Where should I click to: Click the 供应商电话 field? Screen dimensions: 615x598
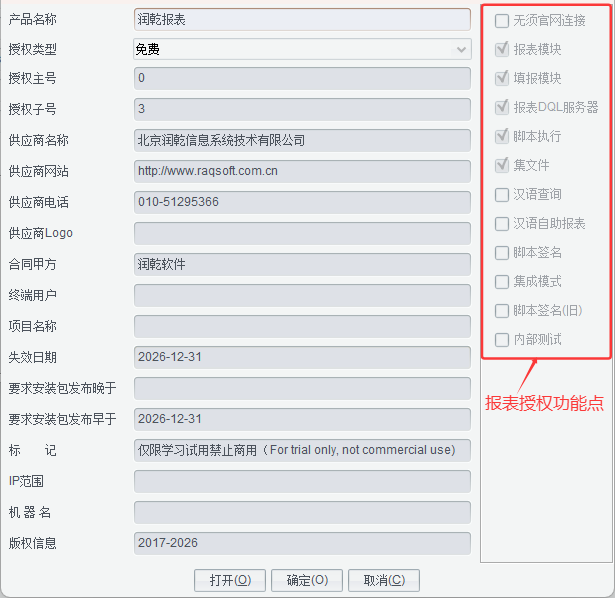coord(301,202)
